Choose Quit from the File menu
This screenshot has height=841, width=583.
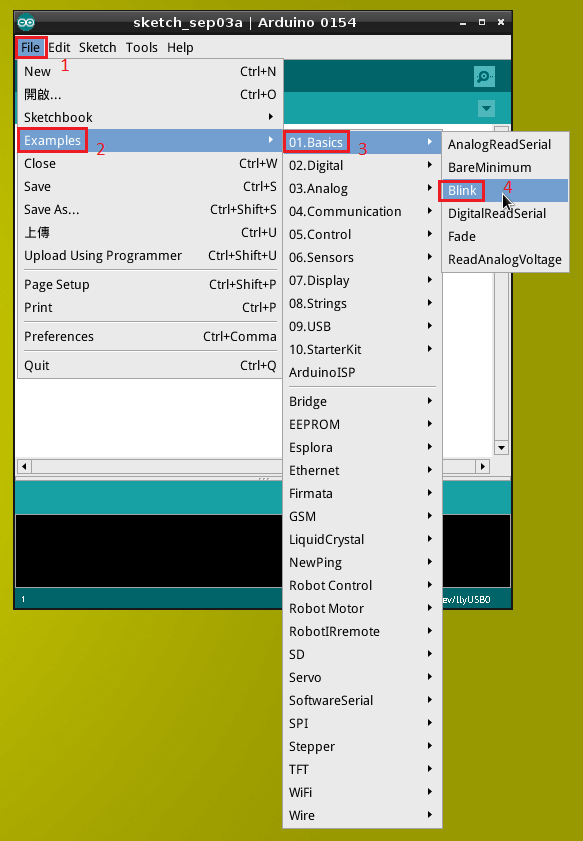tap(150, 366)
